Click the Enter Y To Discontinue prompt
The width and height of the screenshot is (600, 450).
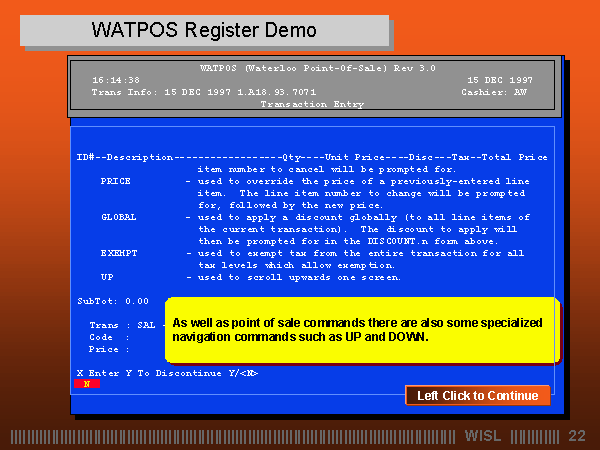(x=168, y=372)
